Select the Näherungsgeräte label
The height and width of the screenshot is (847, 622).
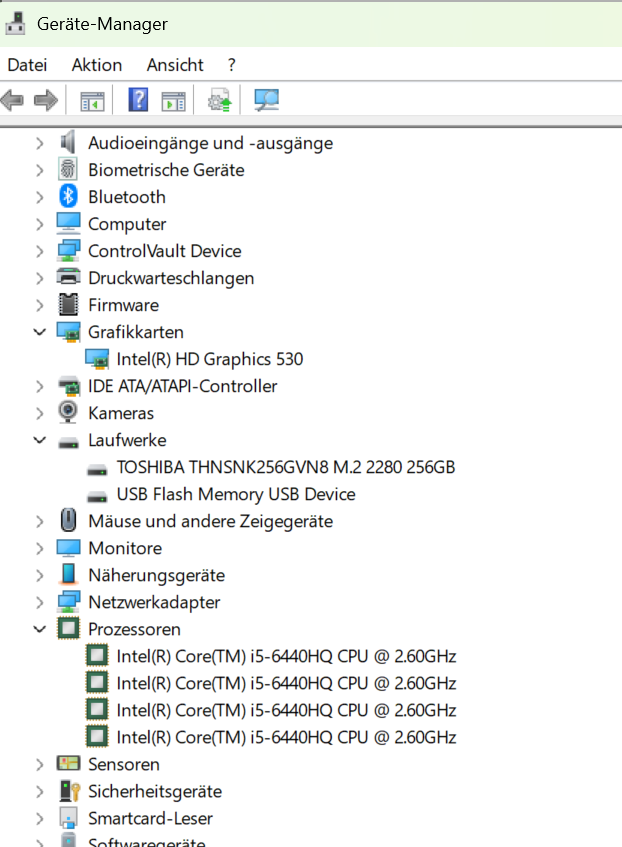[x=157, y=575]
